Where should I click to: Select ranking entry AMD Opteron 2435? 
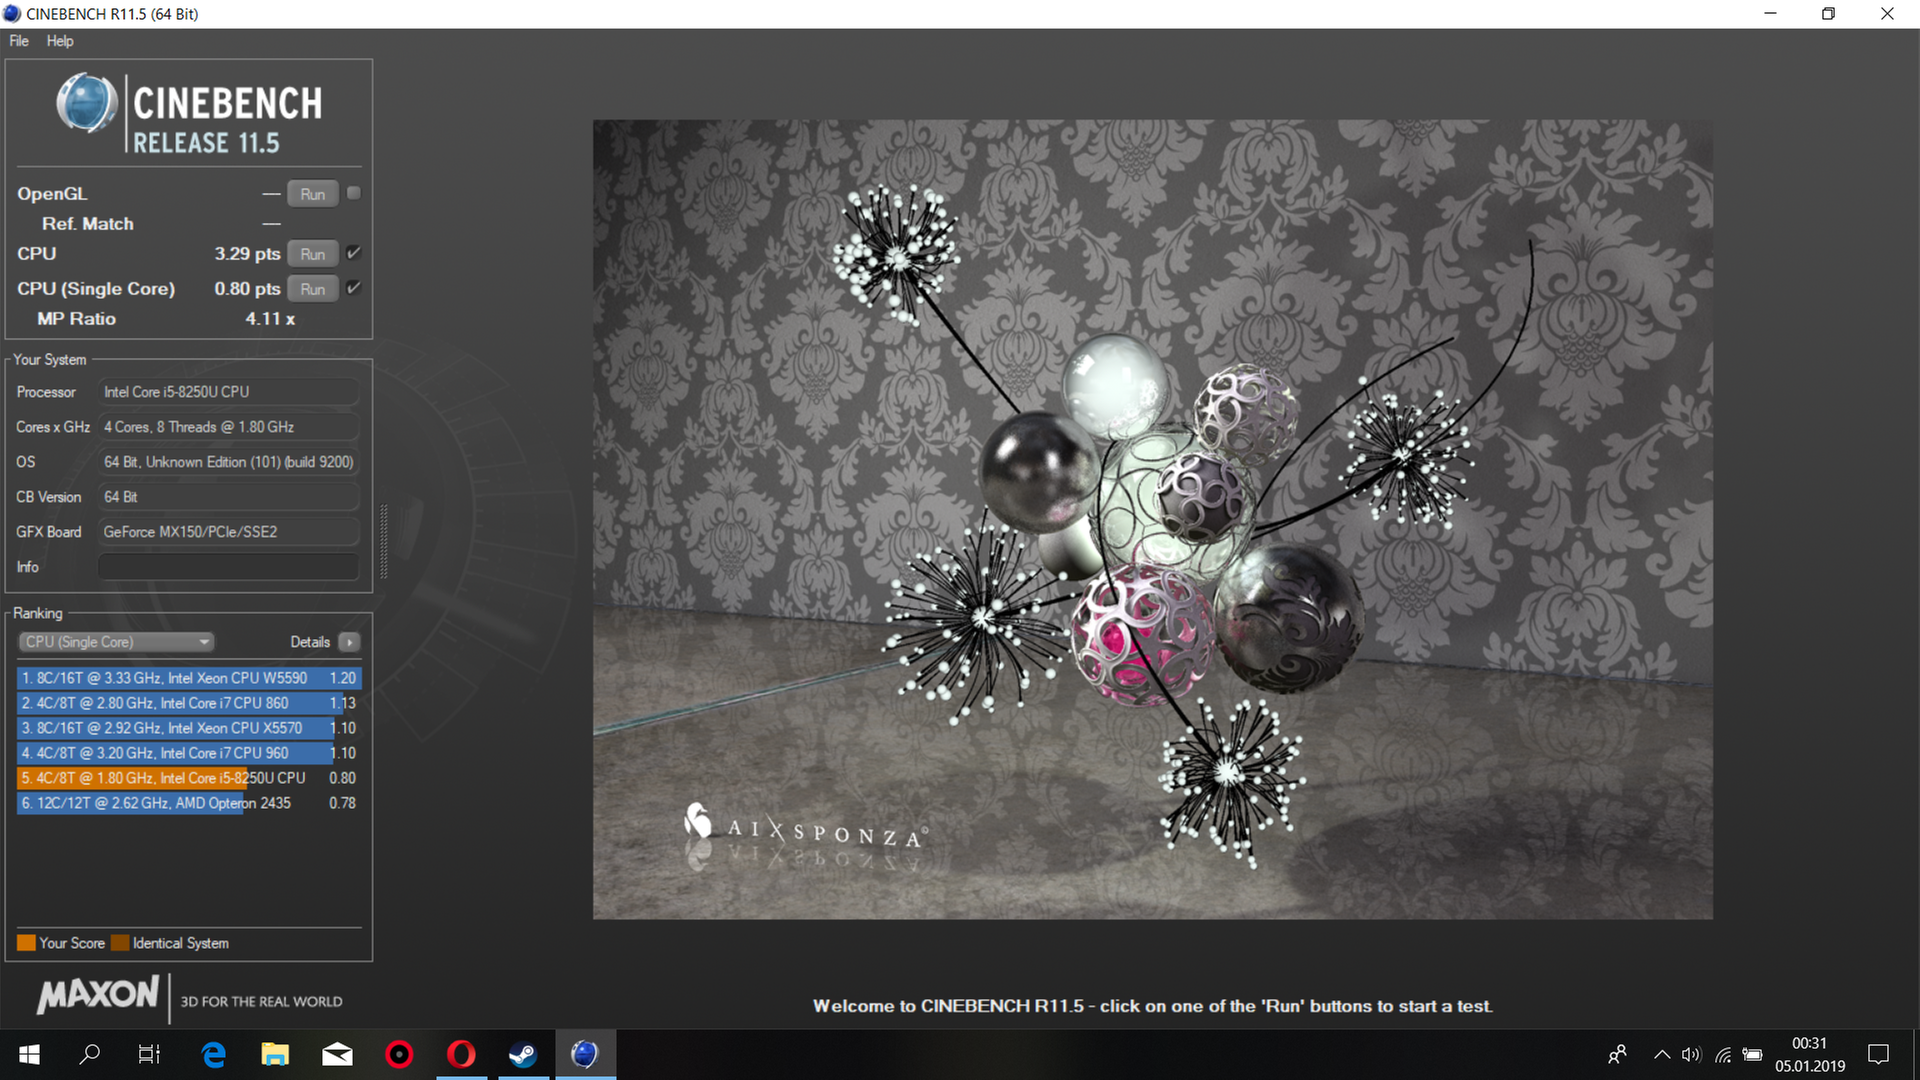point(189,803)
